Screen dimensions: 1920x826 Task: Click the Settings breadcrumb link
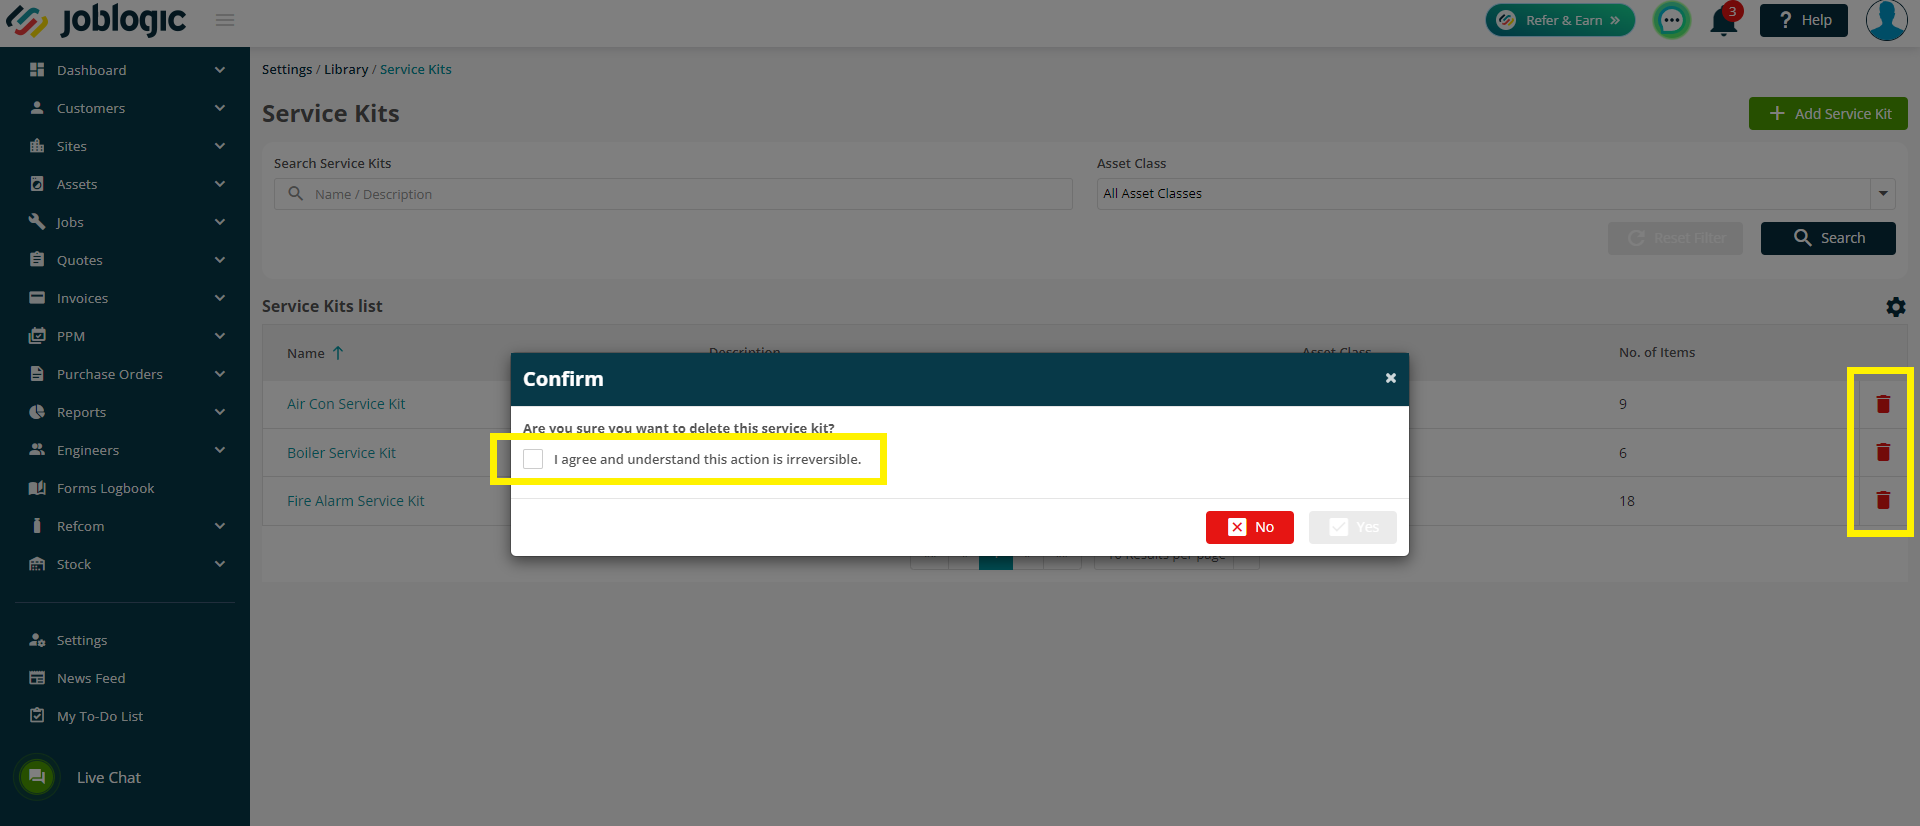point(287,69)
